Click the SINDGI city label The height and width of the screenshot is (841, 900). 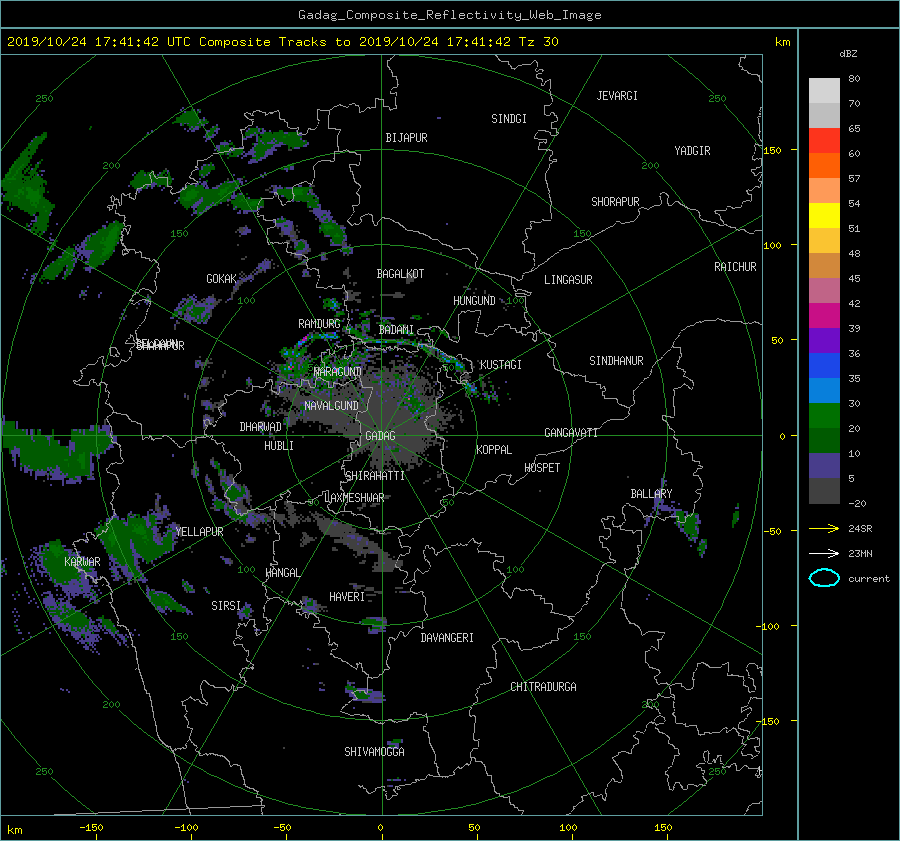[509, 119]
